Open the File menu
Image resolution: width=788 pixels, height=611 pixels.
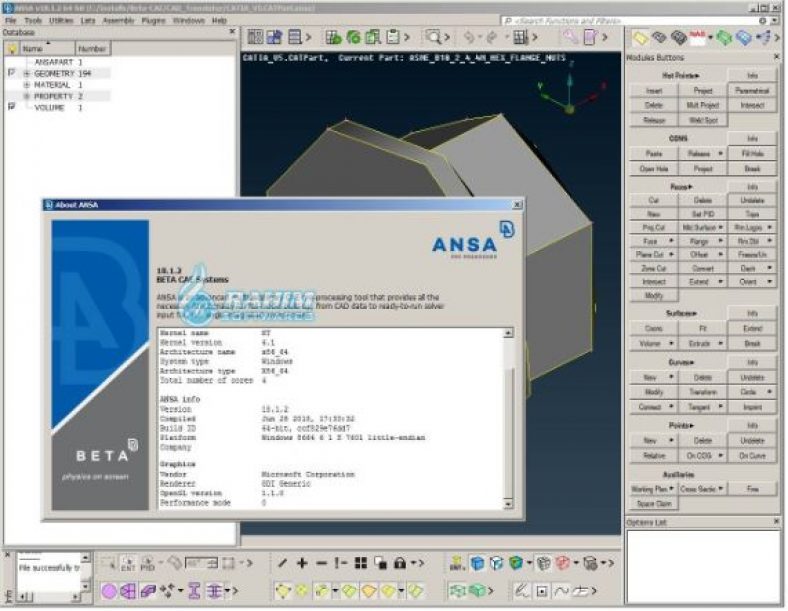11,21
